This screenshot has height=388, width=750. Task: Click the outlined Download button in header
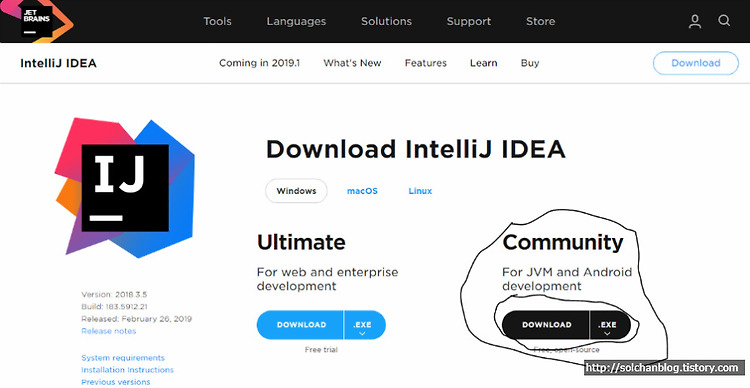(x=695, y=63)
